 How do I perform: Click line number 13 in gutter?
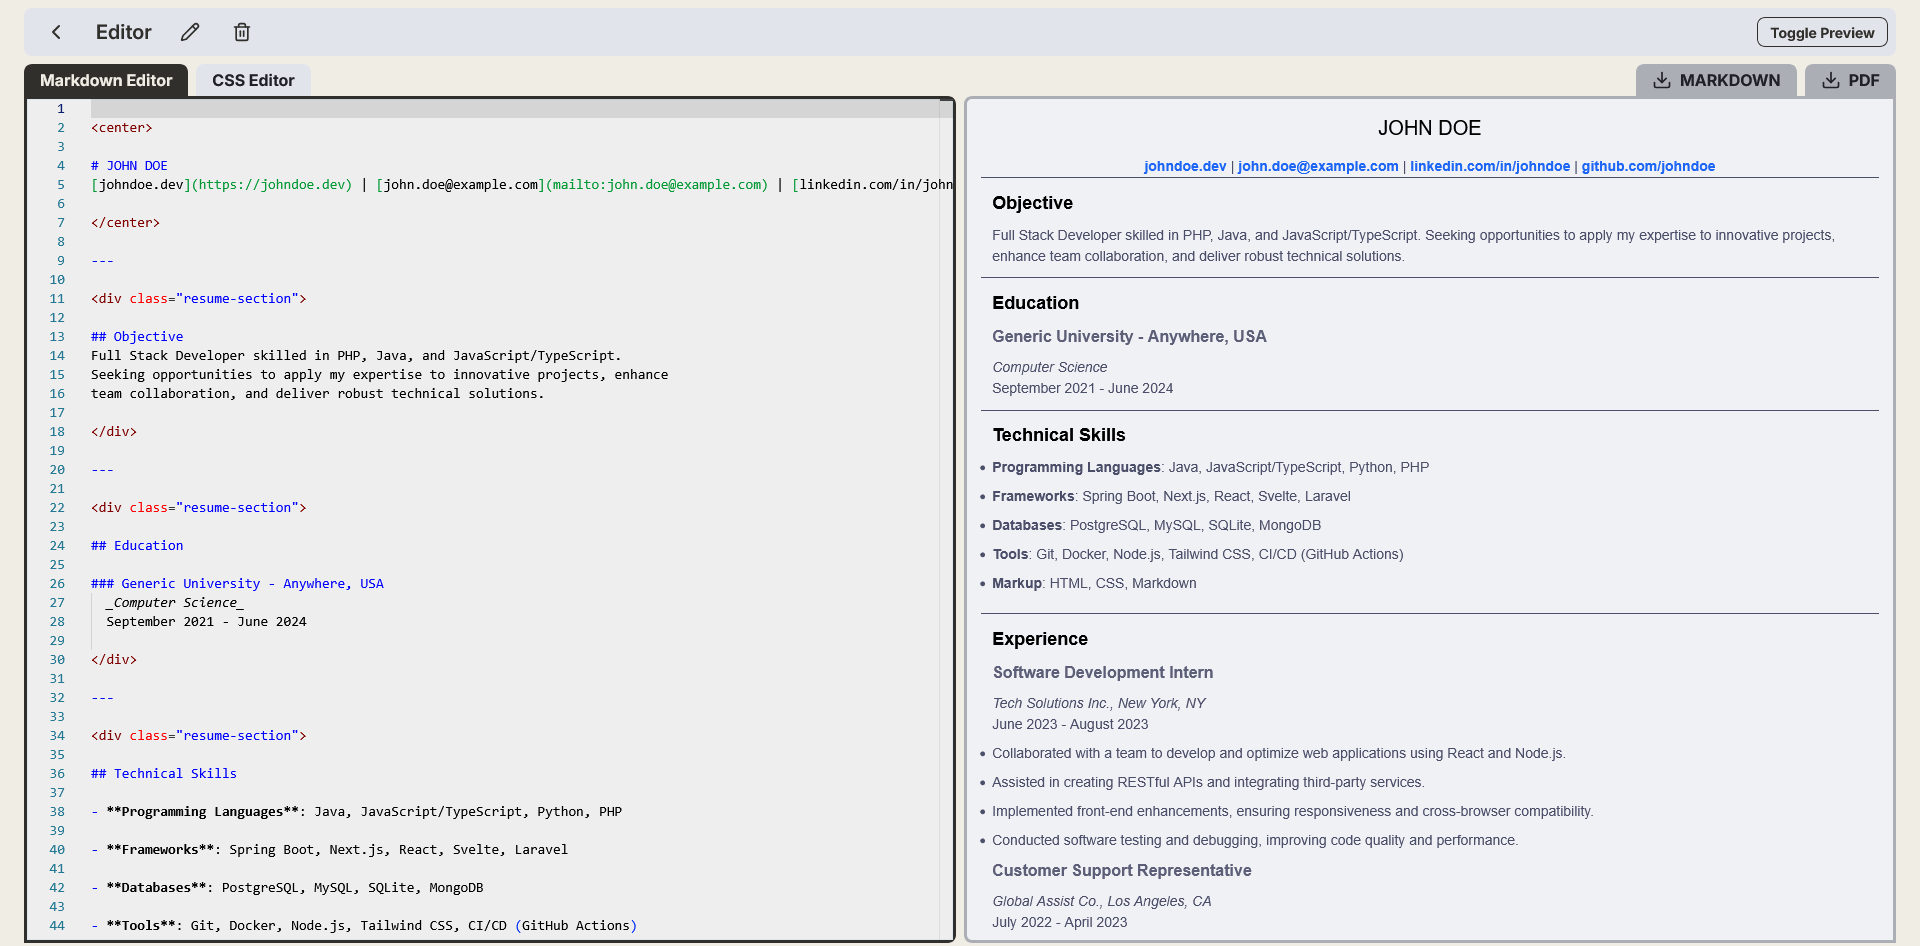57,337
